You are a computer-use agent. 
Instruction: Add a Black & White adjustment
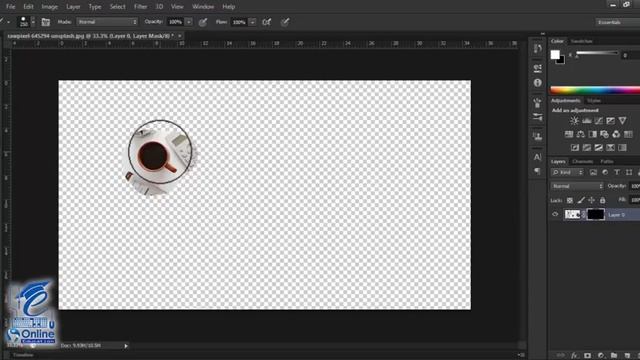coord(592,134)
